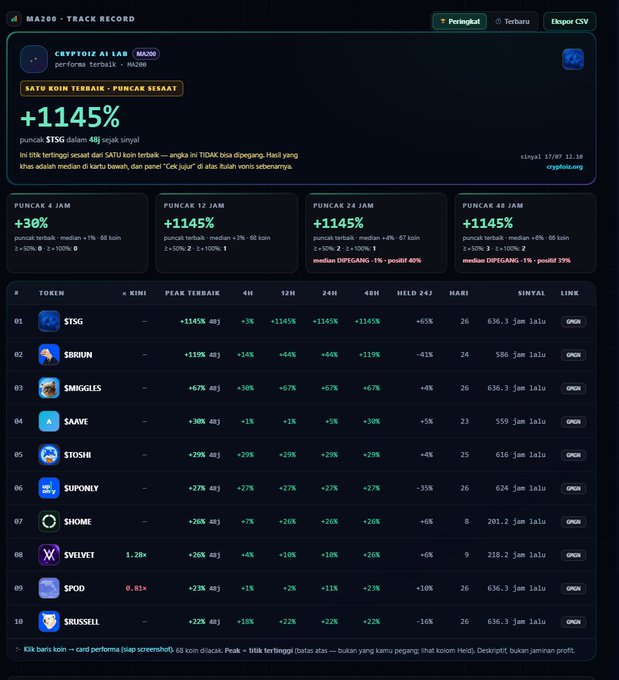The width and height of the screenshot is (619, 680).
Task: Click the $VELVET token icon
Action: coord(49,555)
